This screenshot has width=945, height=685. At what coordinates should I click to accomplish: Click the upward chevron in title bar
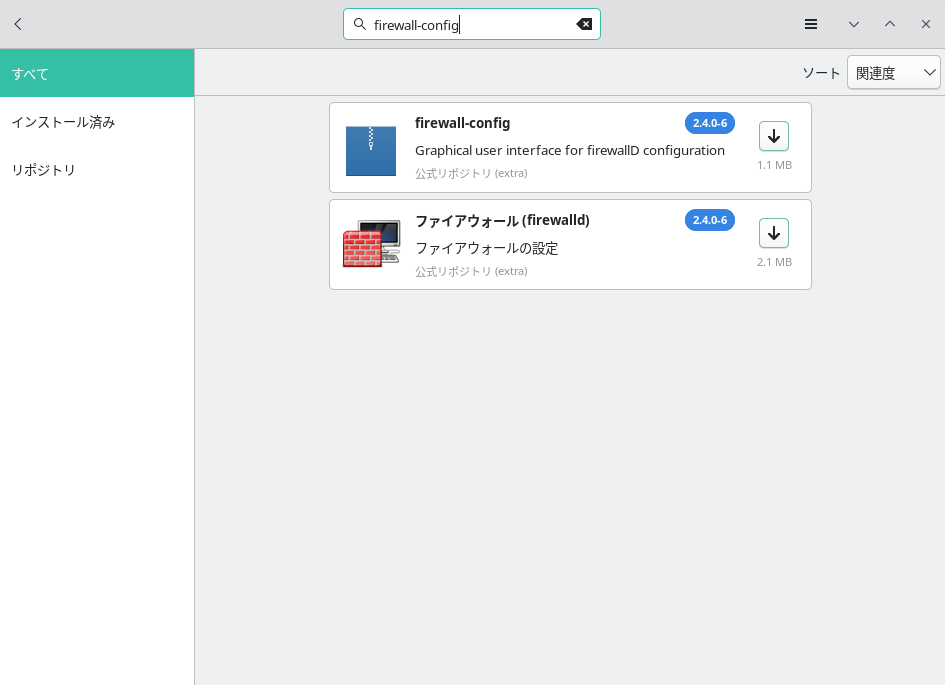click(890, 24)
